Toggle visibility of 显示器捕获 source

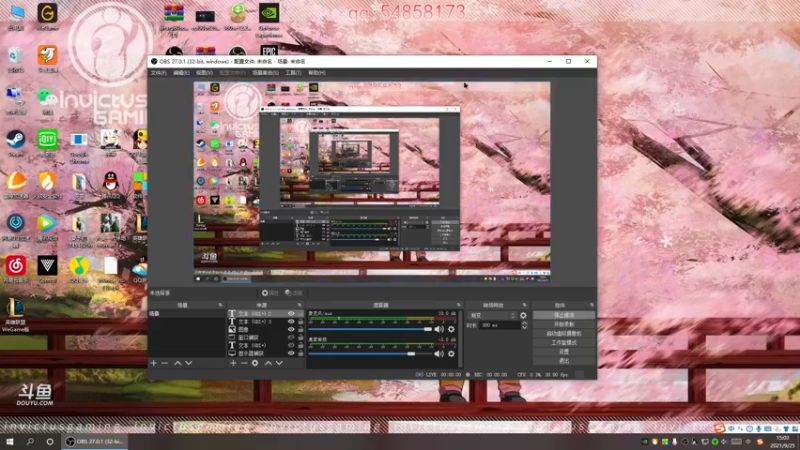point(291,353)
